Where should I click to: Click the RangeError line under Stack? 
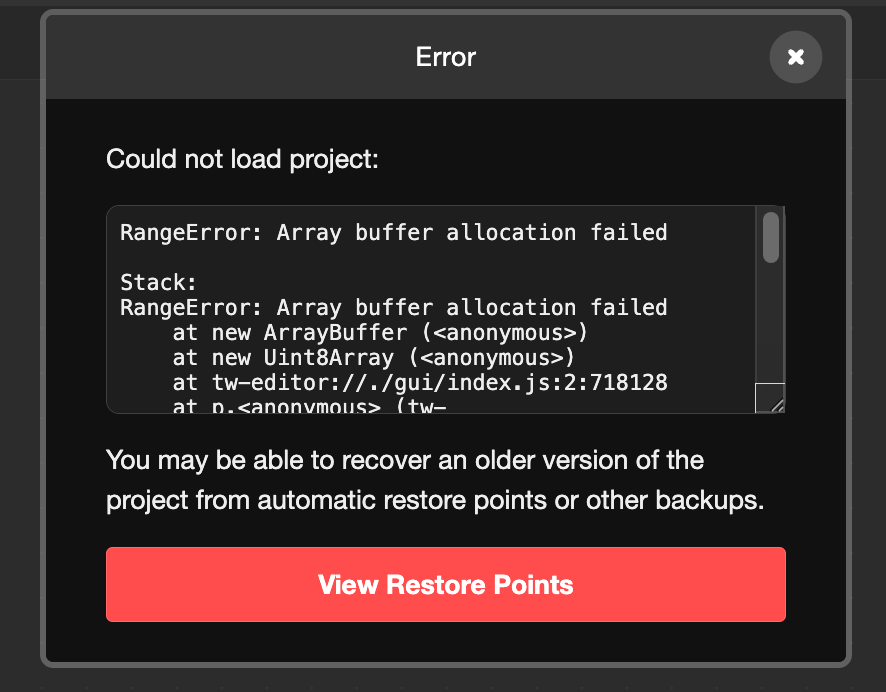pos(393,307)
